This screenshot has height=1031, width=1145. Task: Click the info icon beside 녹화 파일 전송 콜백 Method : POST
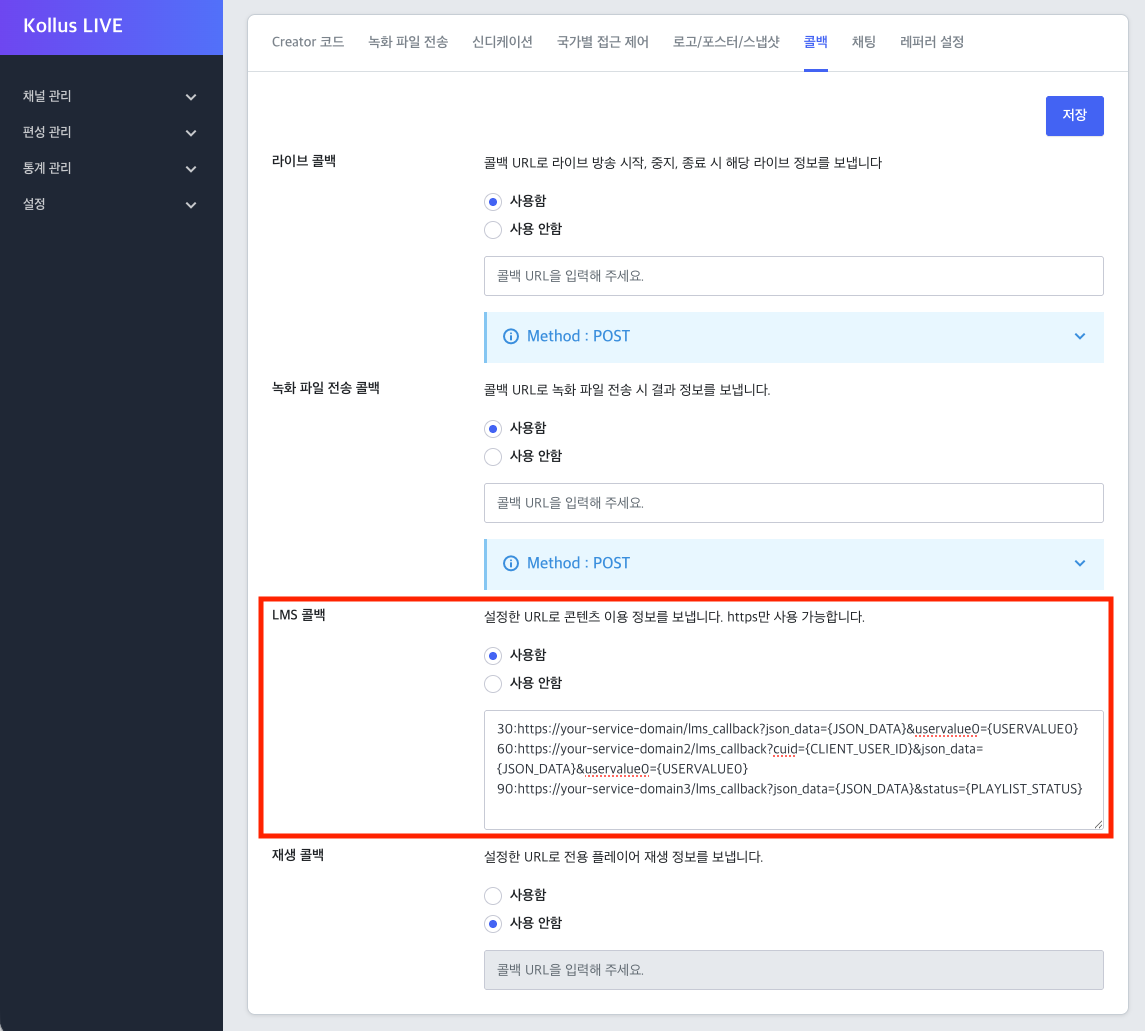512,563
